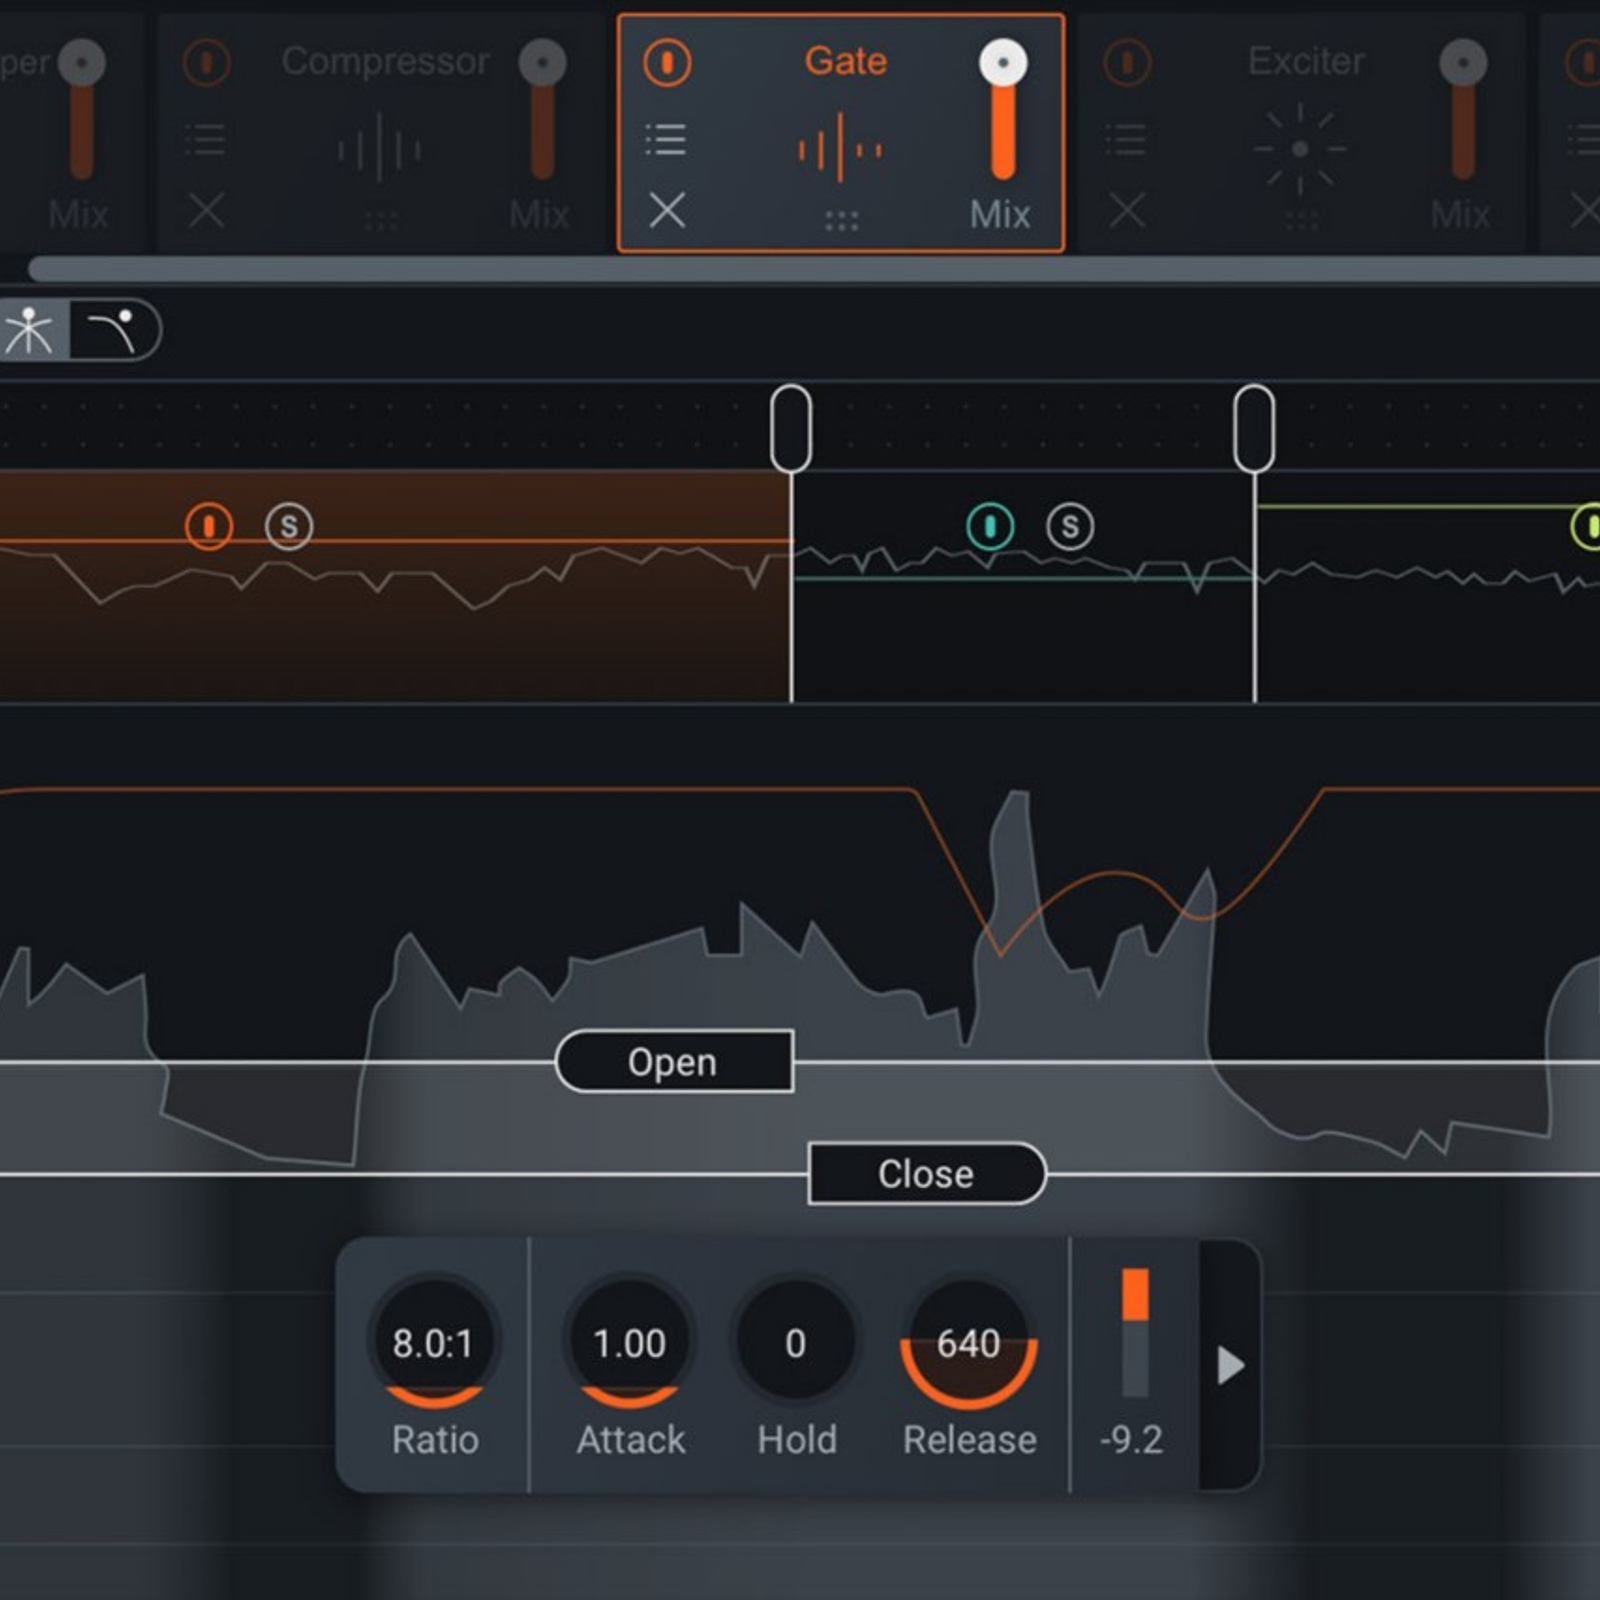This screenshot has height=1600, width=1600.
Task: Open the Exciter preset list menu
Action: pyautogui.click(x=1128, y=140)
